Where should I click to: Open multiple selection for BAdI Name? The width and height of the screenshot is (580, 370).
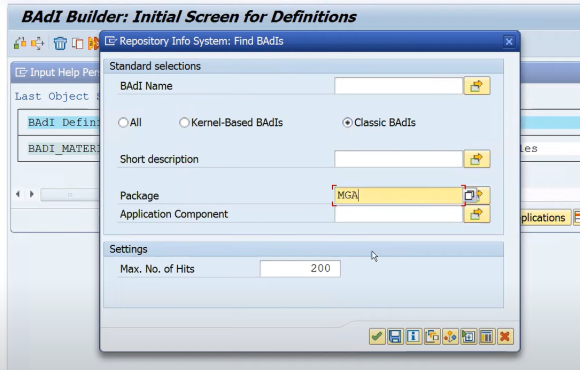point(477,86)
